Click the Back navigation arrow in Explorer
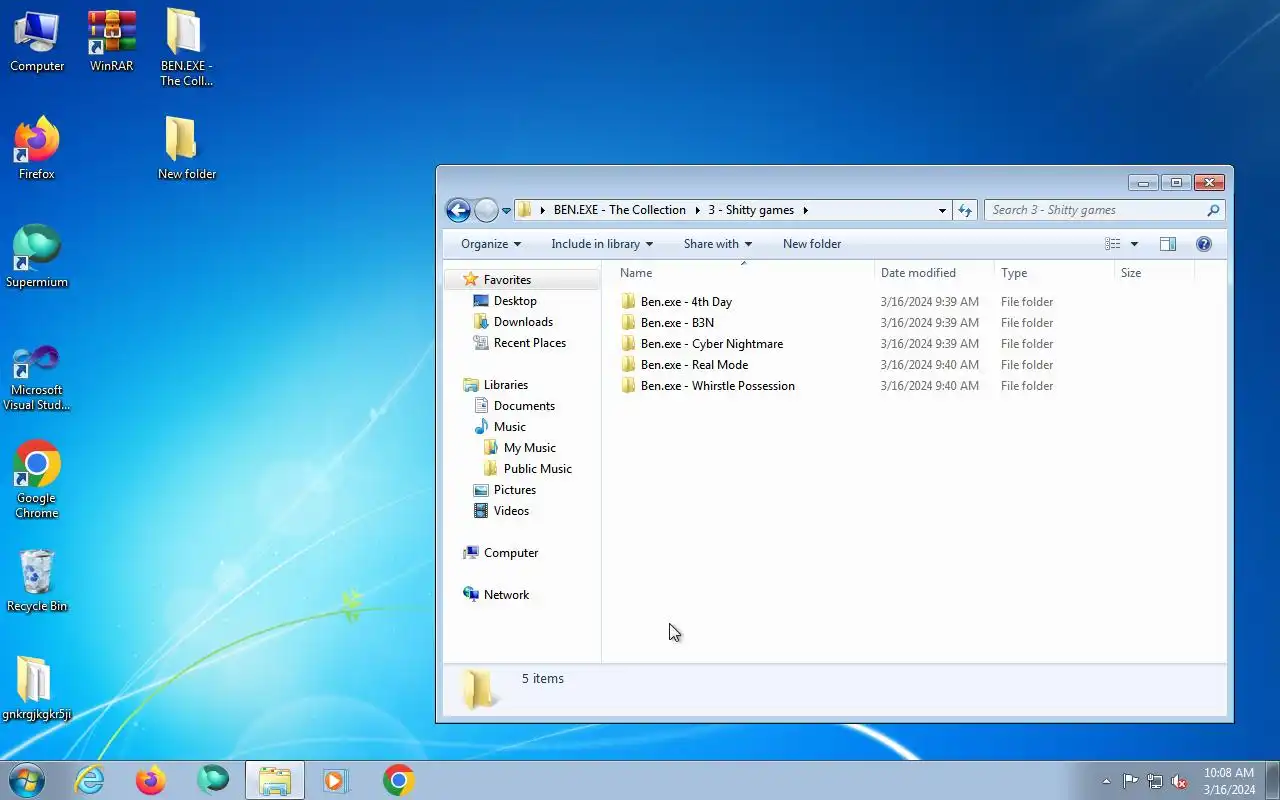1280x800 pixels. tap(458, 210)
